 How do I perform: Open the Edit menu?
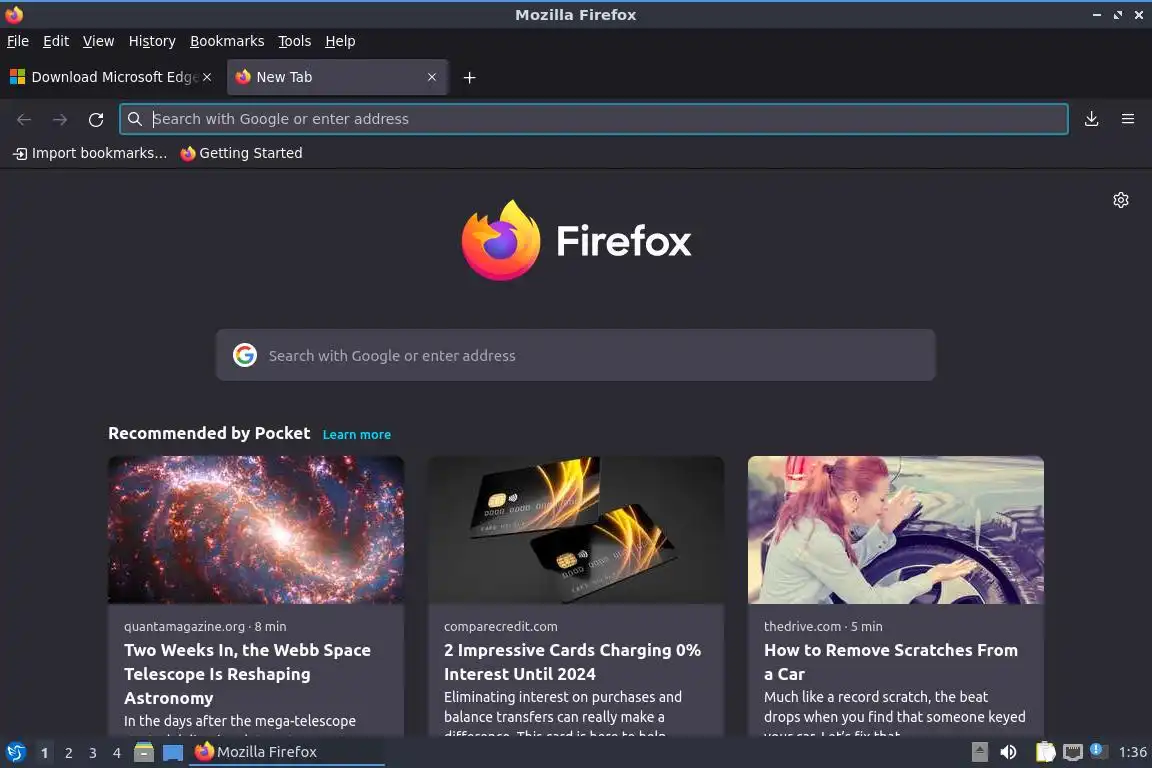click(x=56, y=41)
